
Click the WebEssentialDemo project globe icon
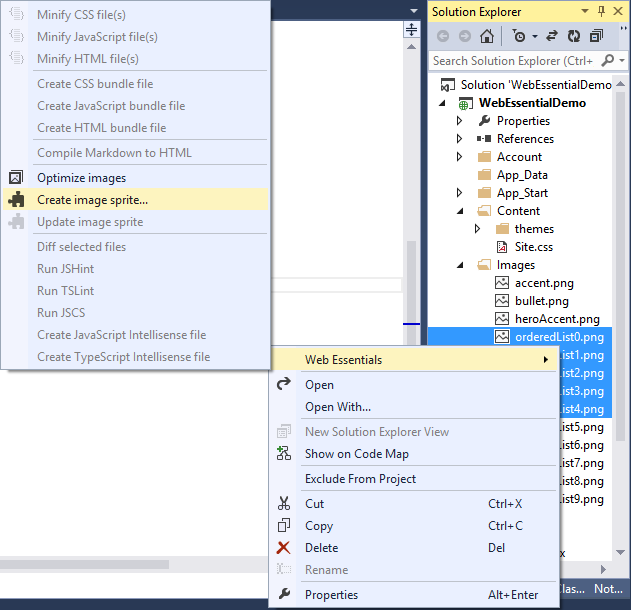coord(465,104)
